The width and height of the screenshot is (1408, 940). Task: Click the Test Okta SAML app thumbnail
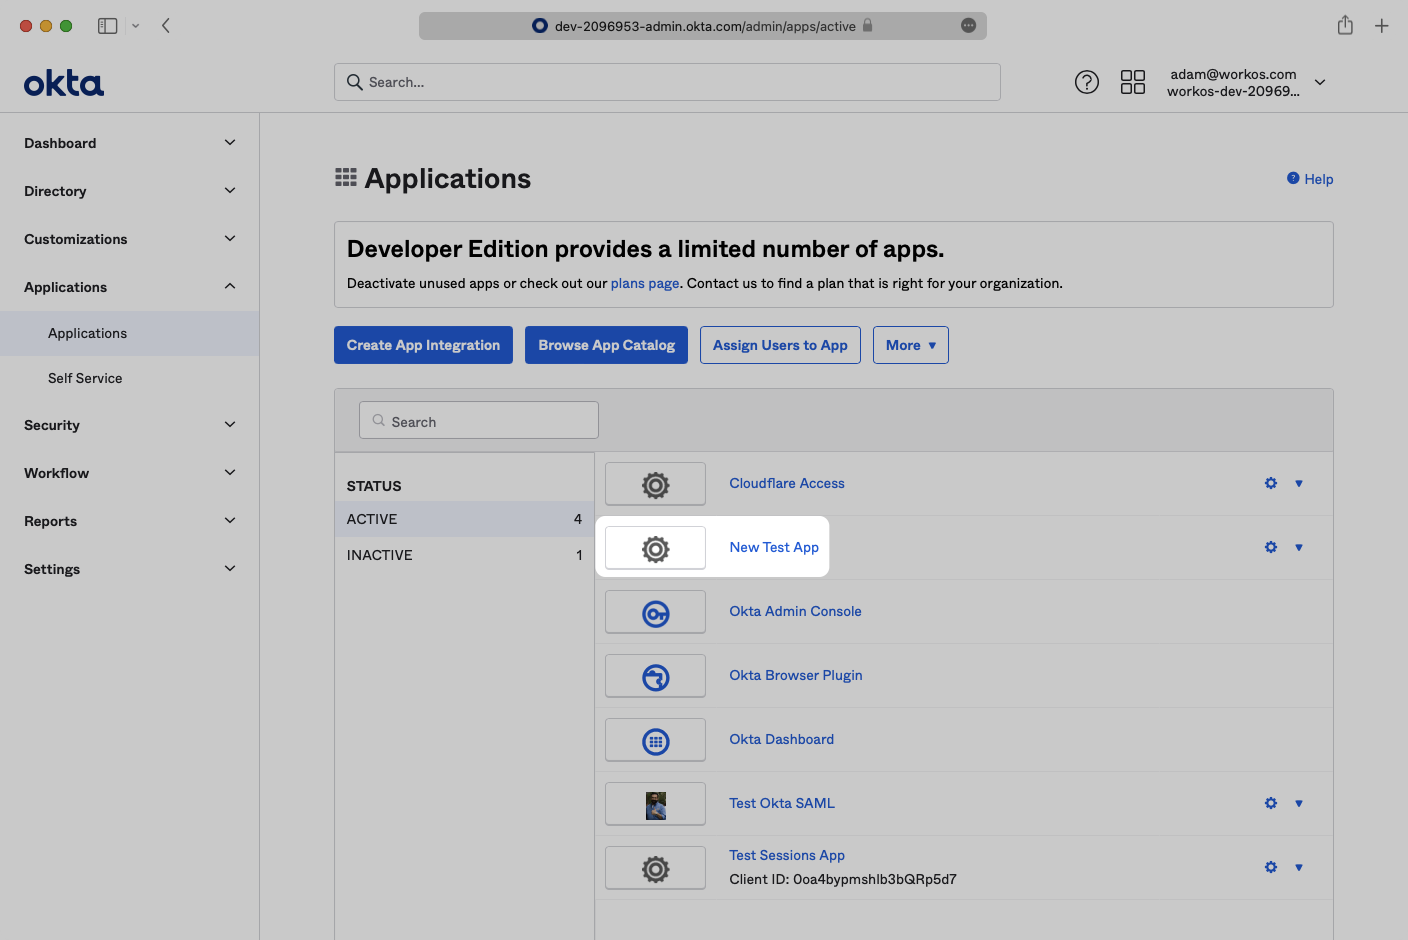(655, 804)
